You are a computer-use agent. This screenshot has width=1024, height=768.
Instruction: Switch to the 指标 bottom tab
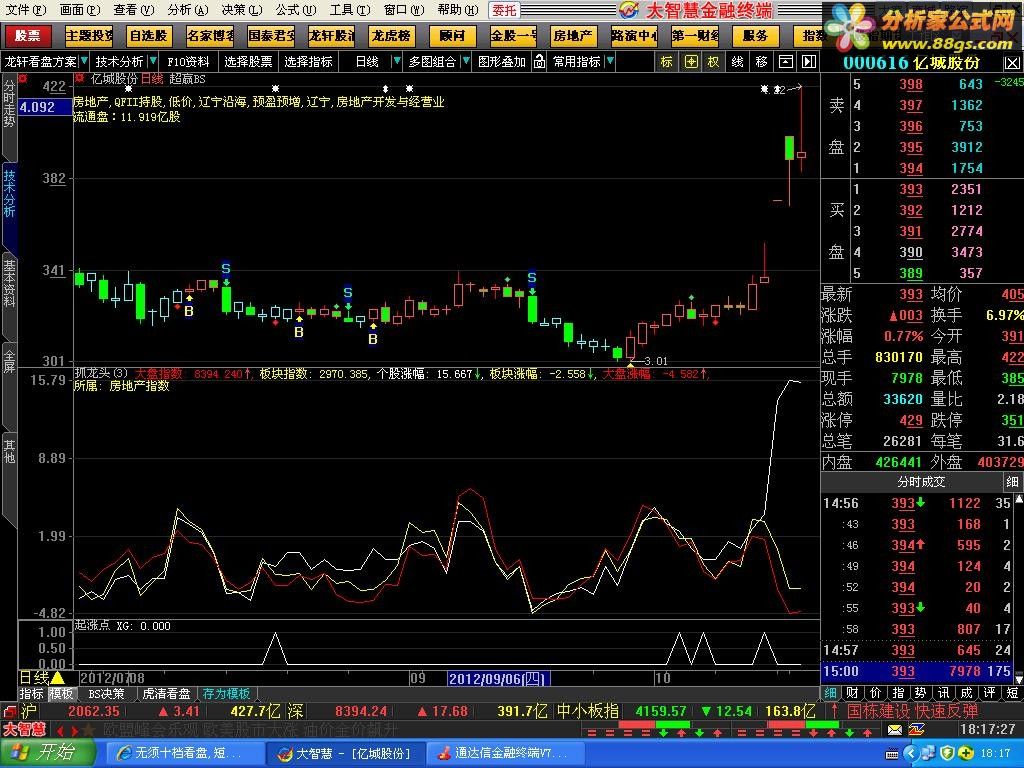(x=31, y=694)
